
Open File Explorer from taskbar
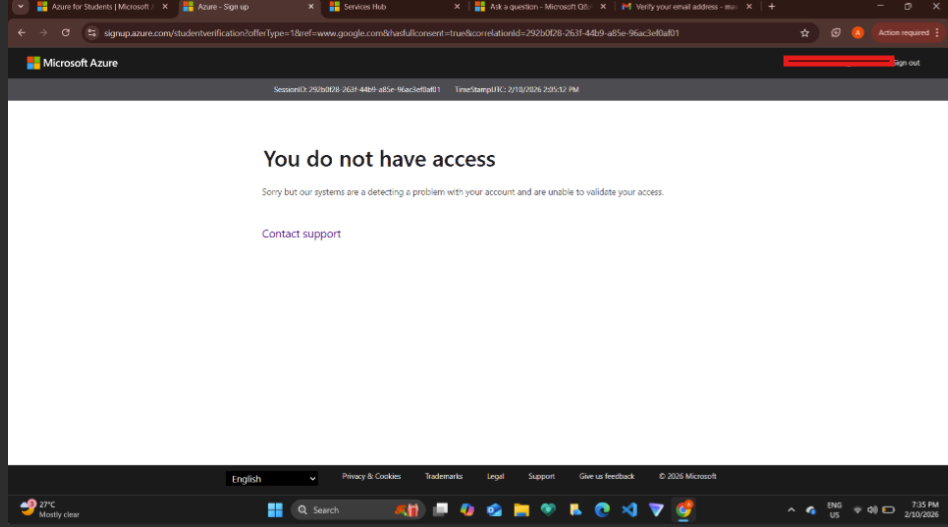521,510
